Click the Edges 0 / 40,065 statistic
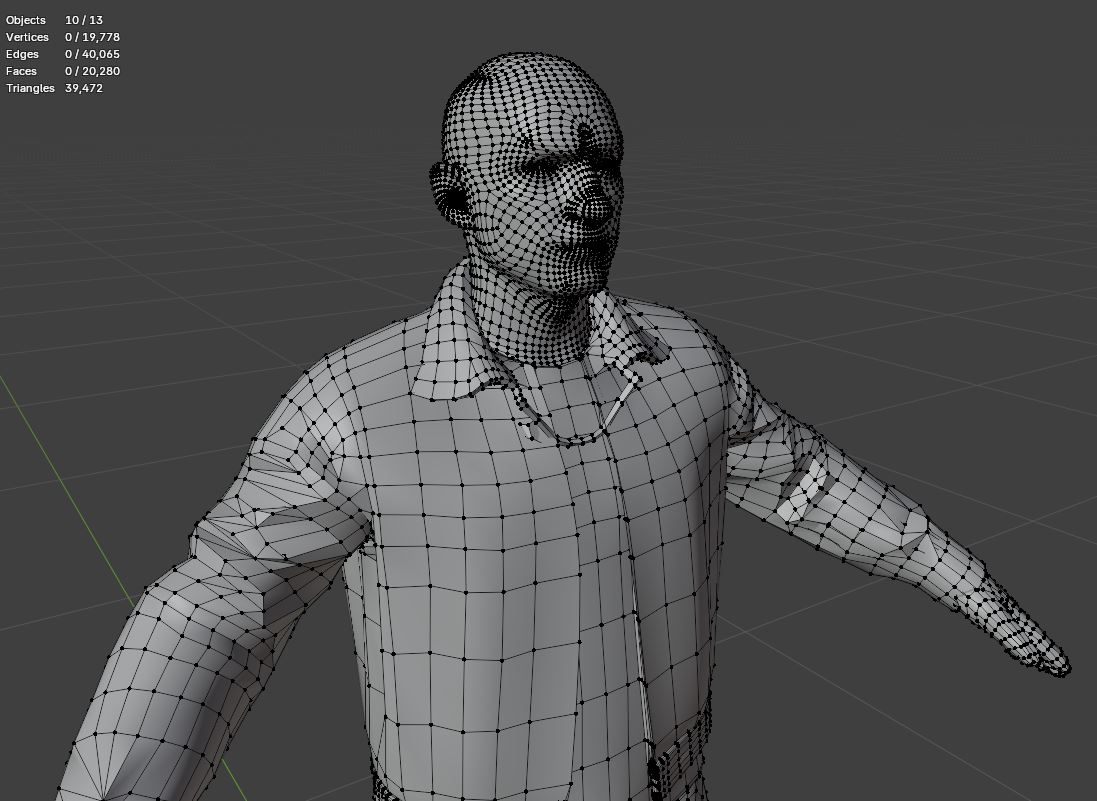This screenshot has width=1097, height=801. click(63, 54)
